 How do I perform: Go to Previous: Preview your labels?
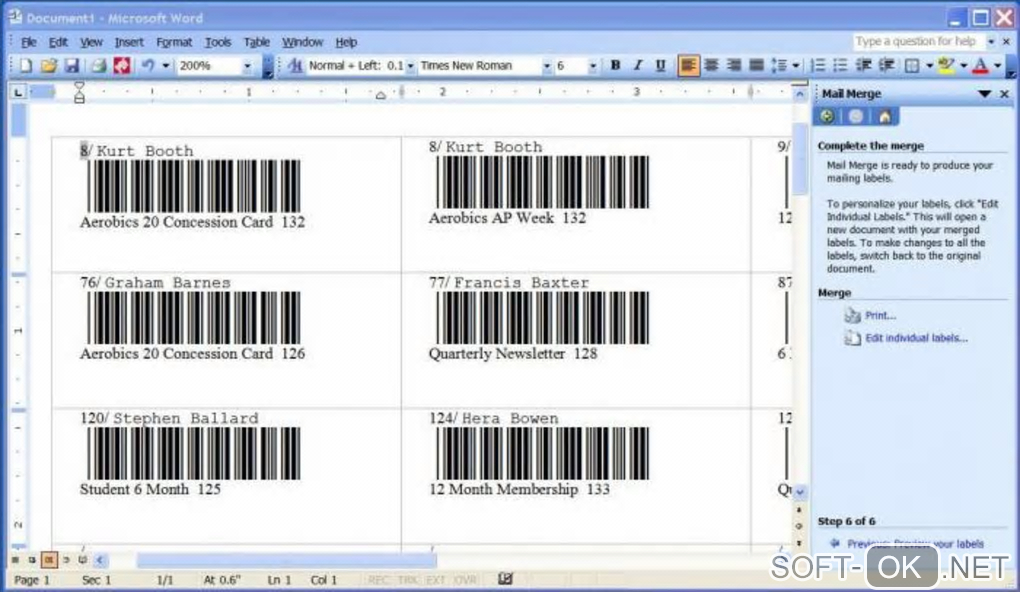(x=915, y=544)
